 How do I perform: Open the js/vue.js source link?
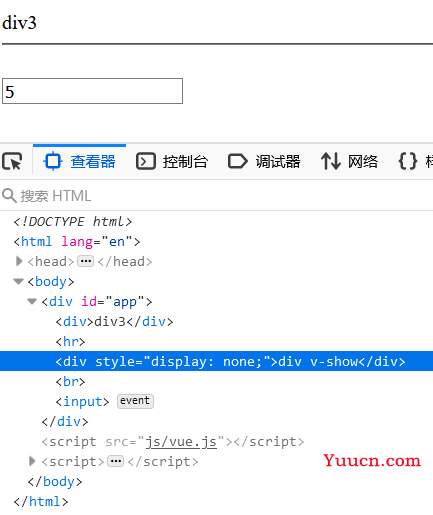click(181, 442)
